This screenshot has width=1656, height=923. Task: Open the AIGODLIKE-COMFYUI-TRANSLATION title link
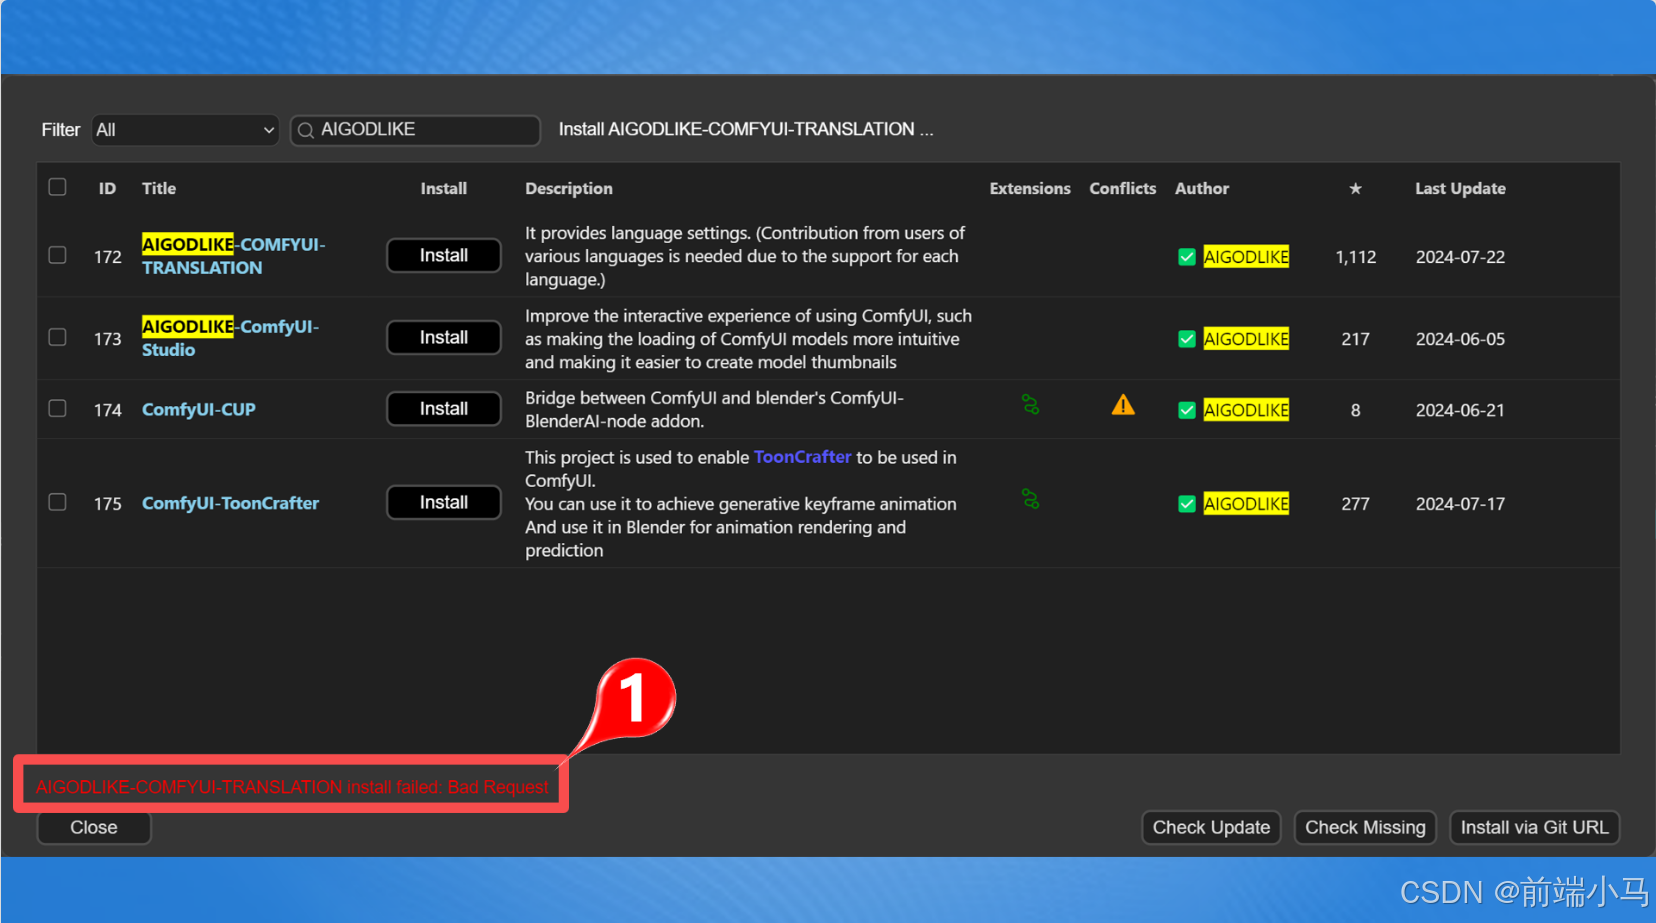pos(233,256)
